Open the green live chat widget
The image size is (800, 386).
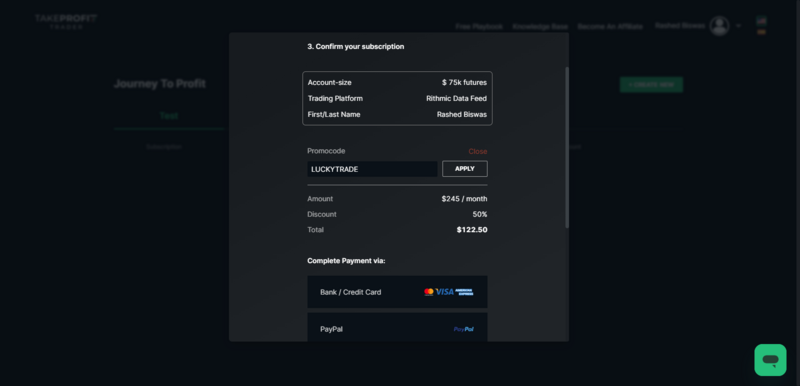point(770,360)
